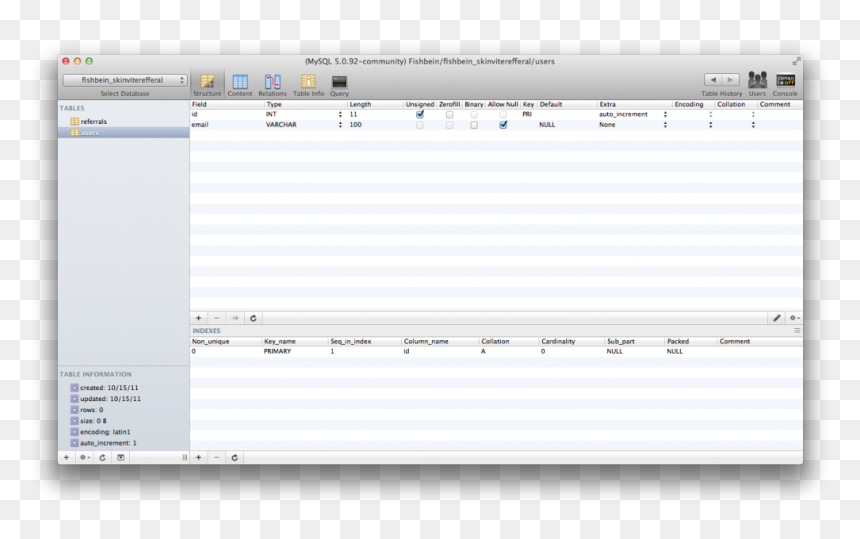Refresh the fields list
860x539 pixels.
point(253,318)
